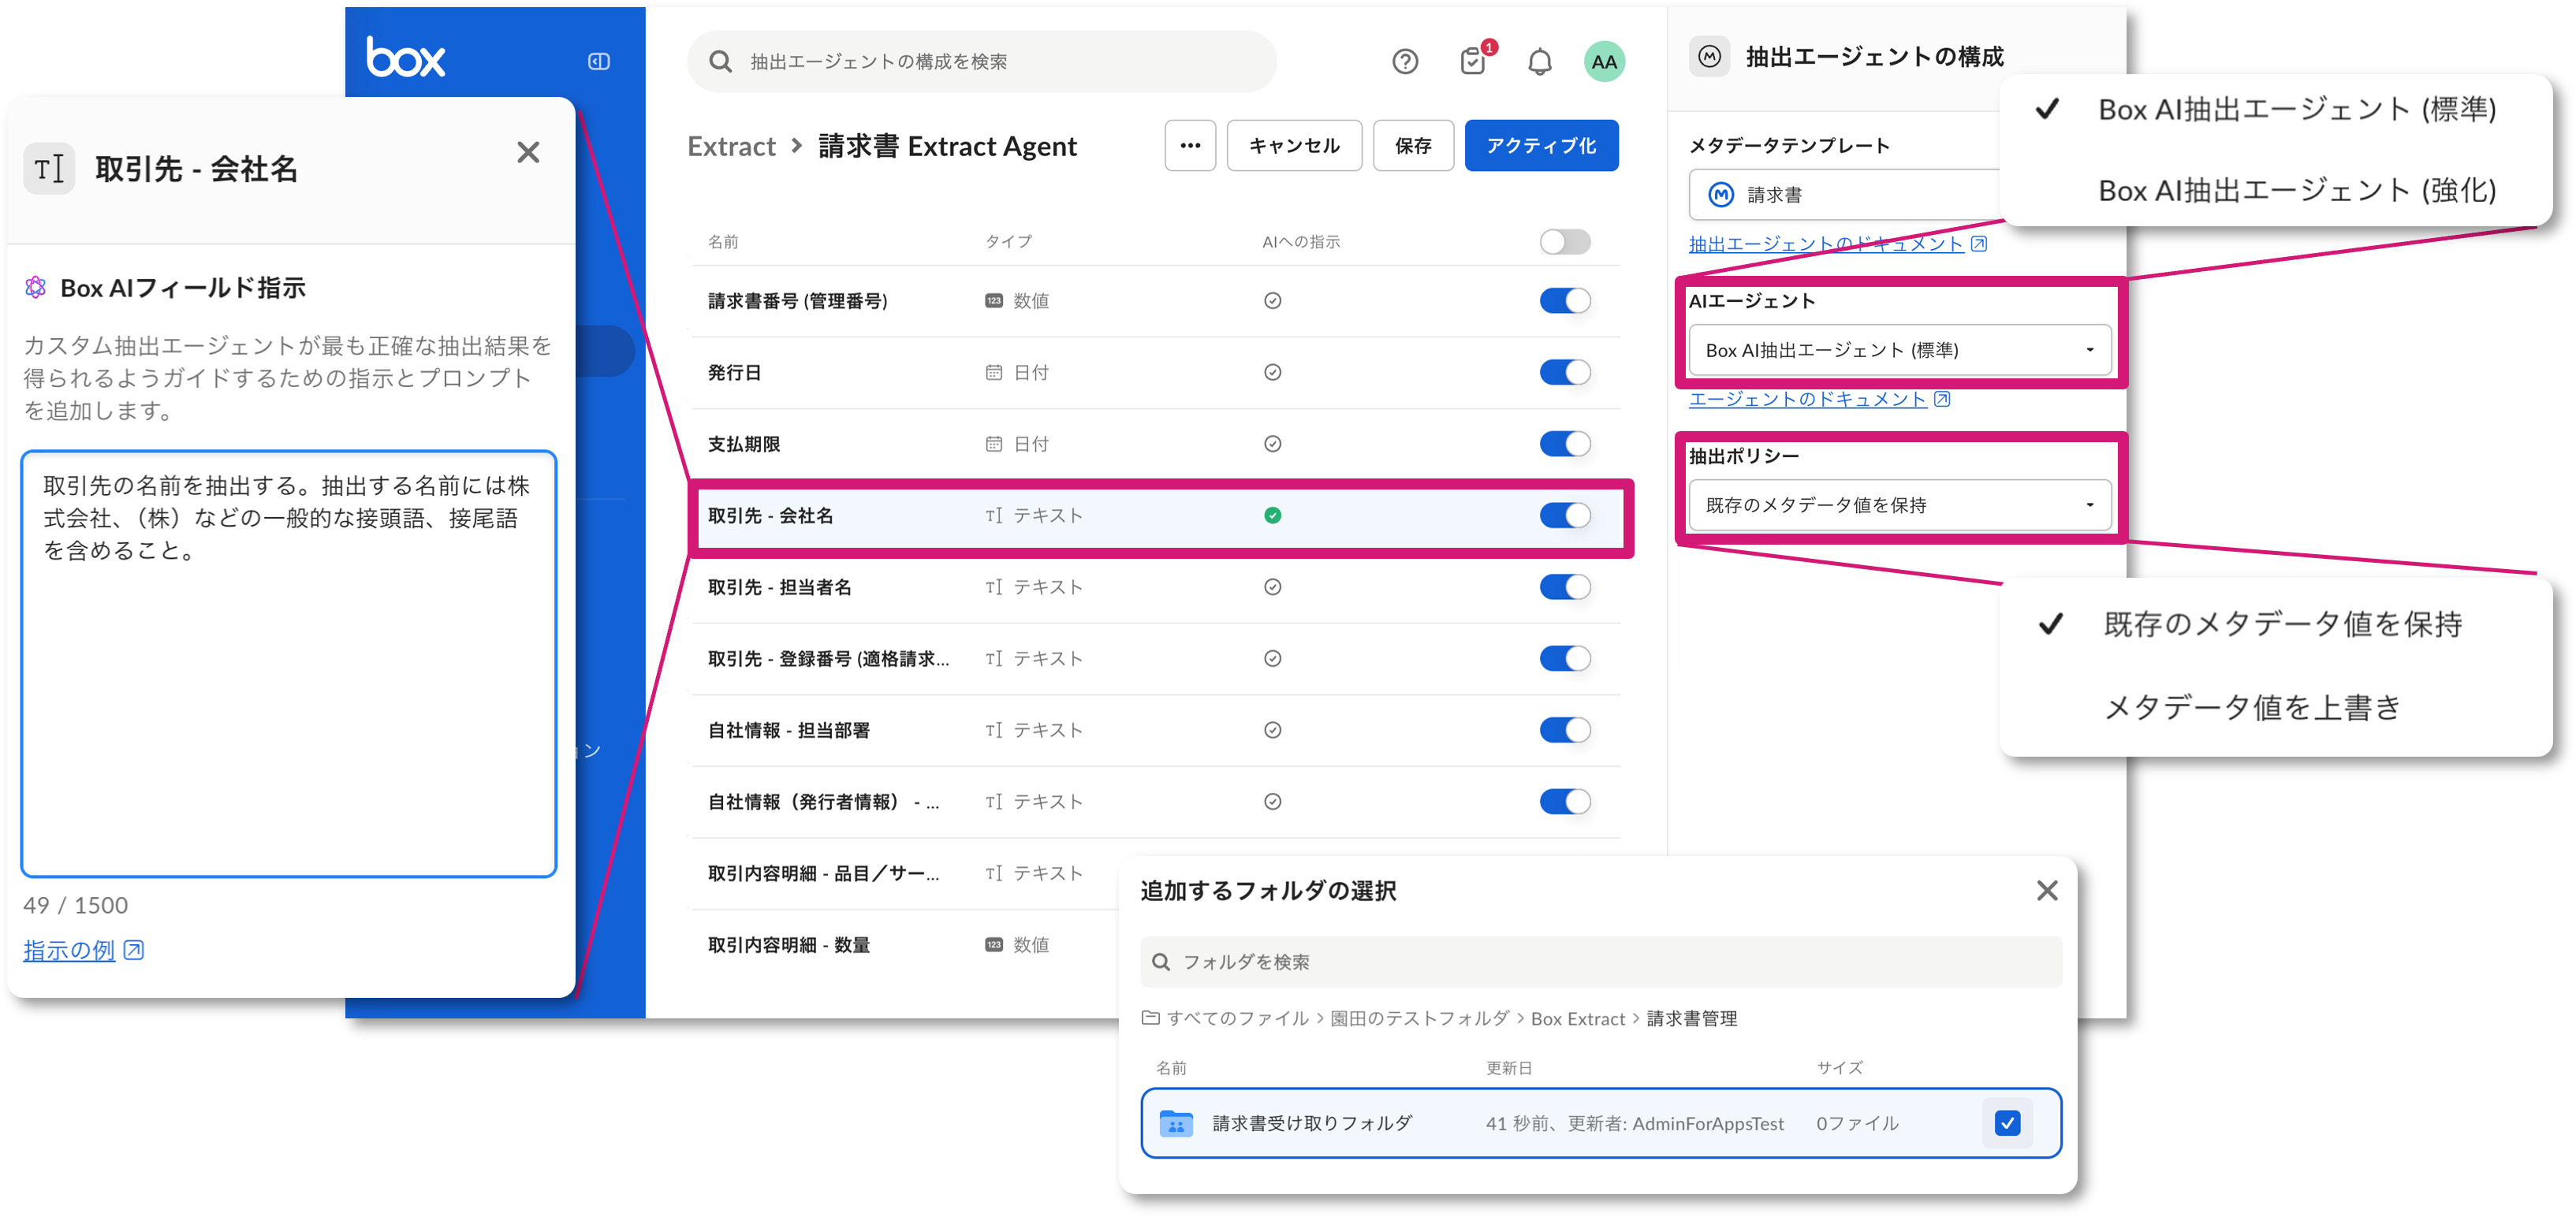Close the 追加するフォルダの選択 dialog
Screen dimensions: 2576x1217
click(2047, 890)
